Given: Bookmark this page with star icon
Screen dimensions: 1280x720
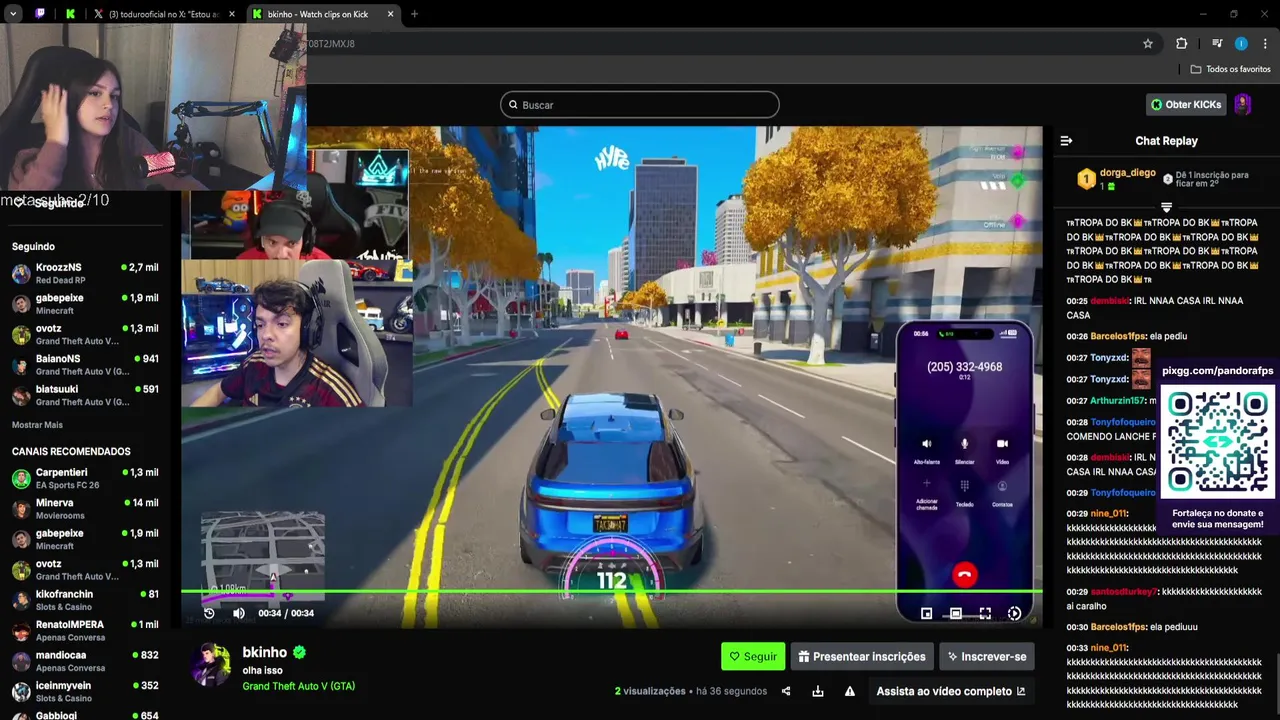Looking at the screenshot, I should (1148, 43).
